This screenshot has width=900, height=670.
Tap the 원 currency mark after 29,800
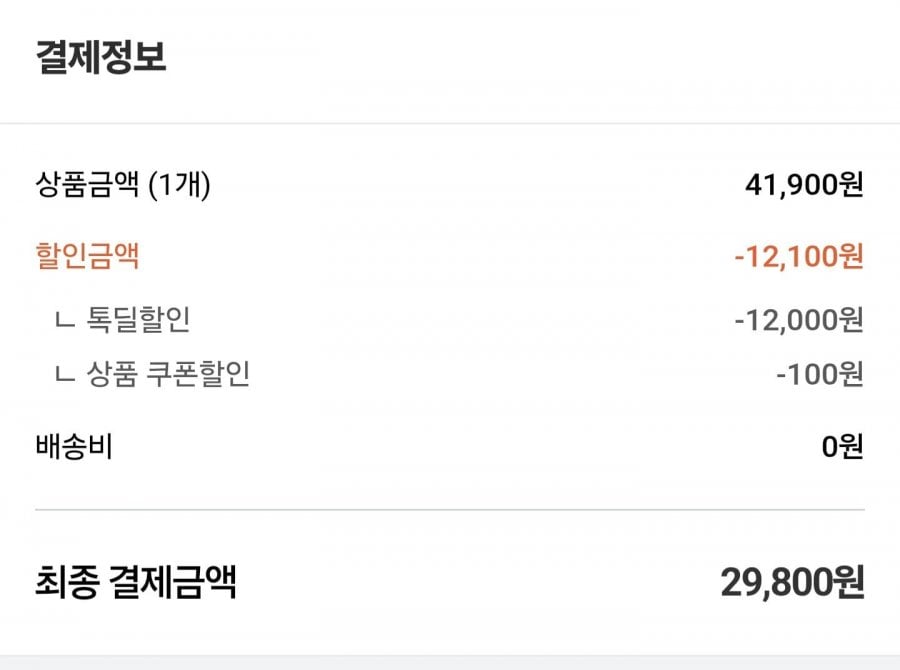tap(848, 582)
